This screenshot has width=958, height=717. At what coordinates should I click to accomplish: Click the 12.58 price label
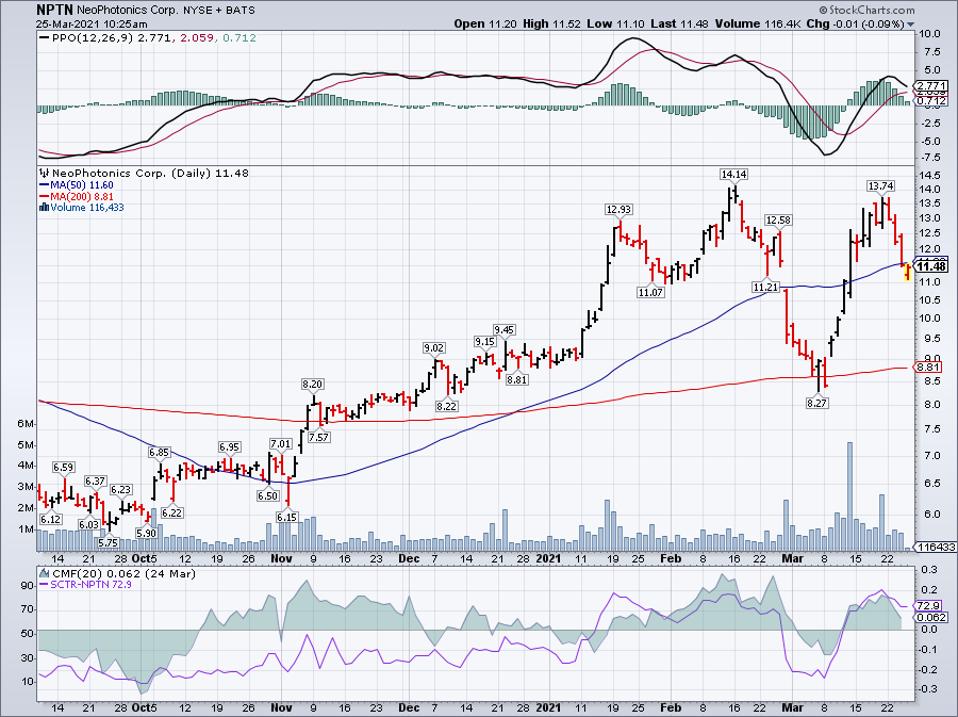[778, 220]
